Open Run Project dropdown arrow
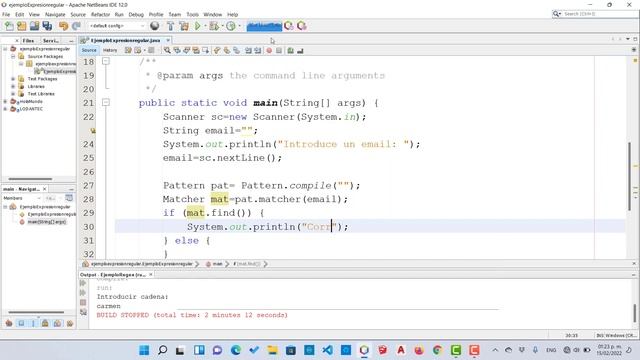Screen dimensions: 640x360 pos(204,26)
